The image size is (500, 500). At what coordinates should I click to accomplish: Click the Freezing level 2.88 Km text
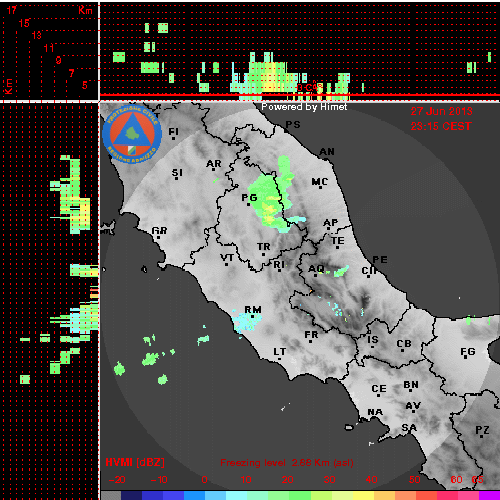click(x=287, y=463)
